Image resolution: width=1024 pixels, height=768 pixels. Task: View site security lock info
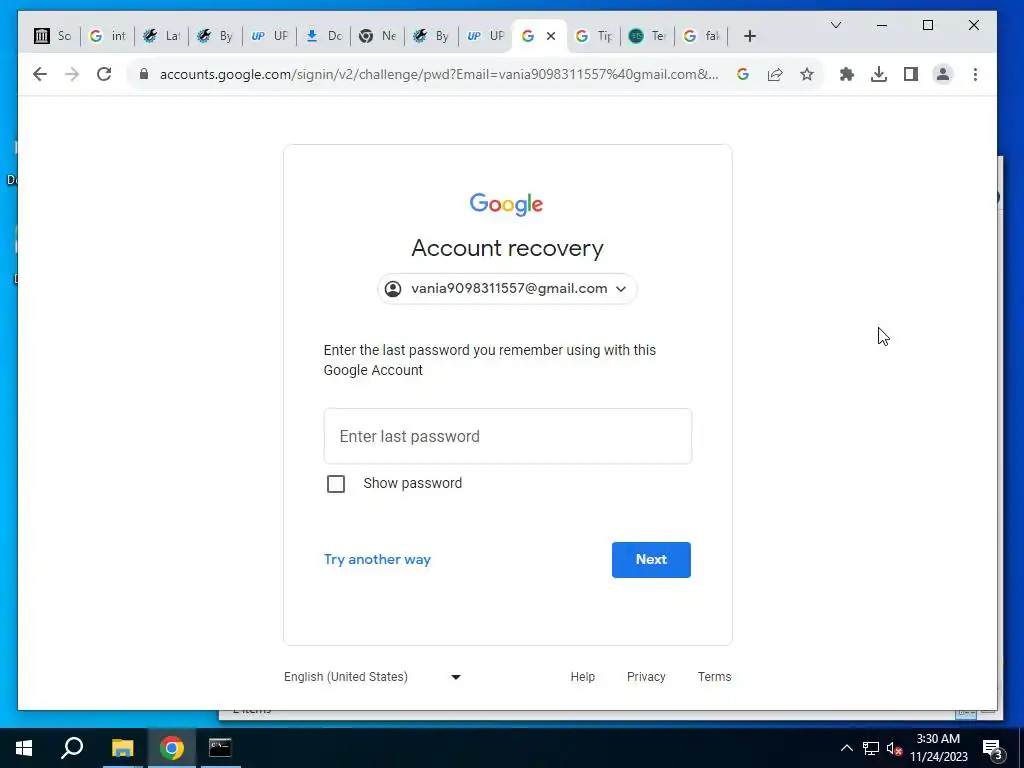pyautogui.click(x=144, y=74)
